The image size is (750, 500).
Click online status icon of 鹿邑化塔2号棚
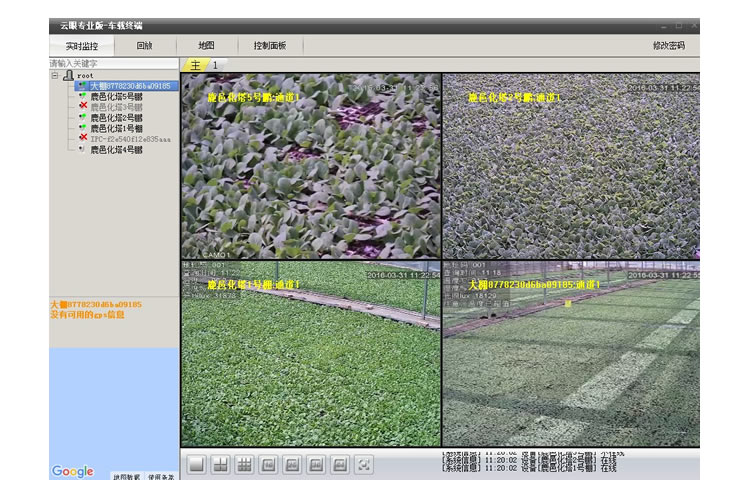coord(83,117)
